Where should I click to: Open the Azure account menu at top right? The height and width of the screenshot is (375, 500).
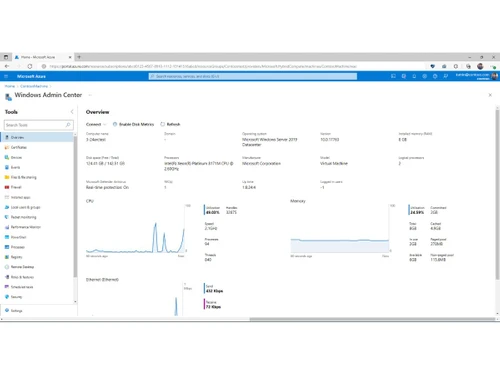pos(477,76)
